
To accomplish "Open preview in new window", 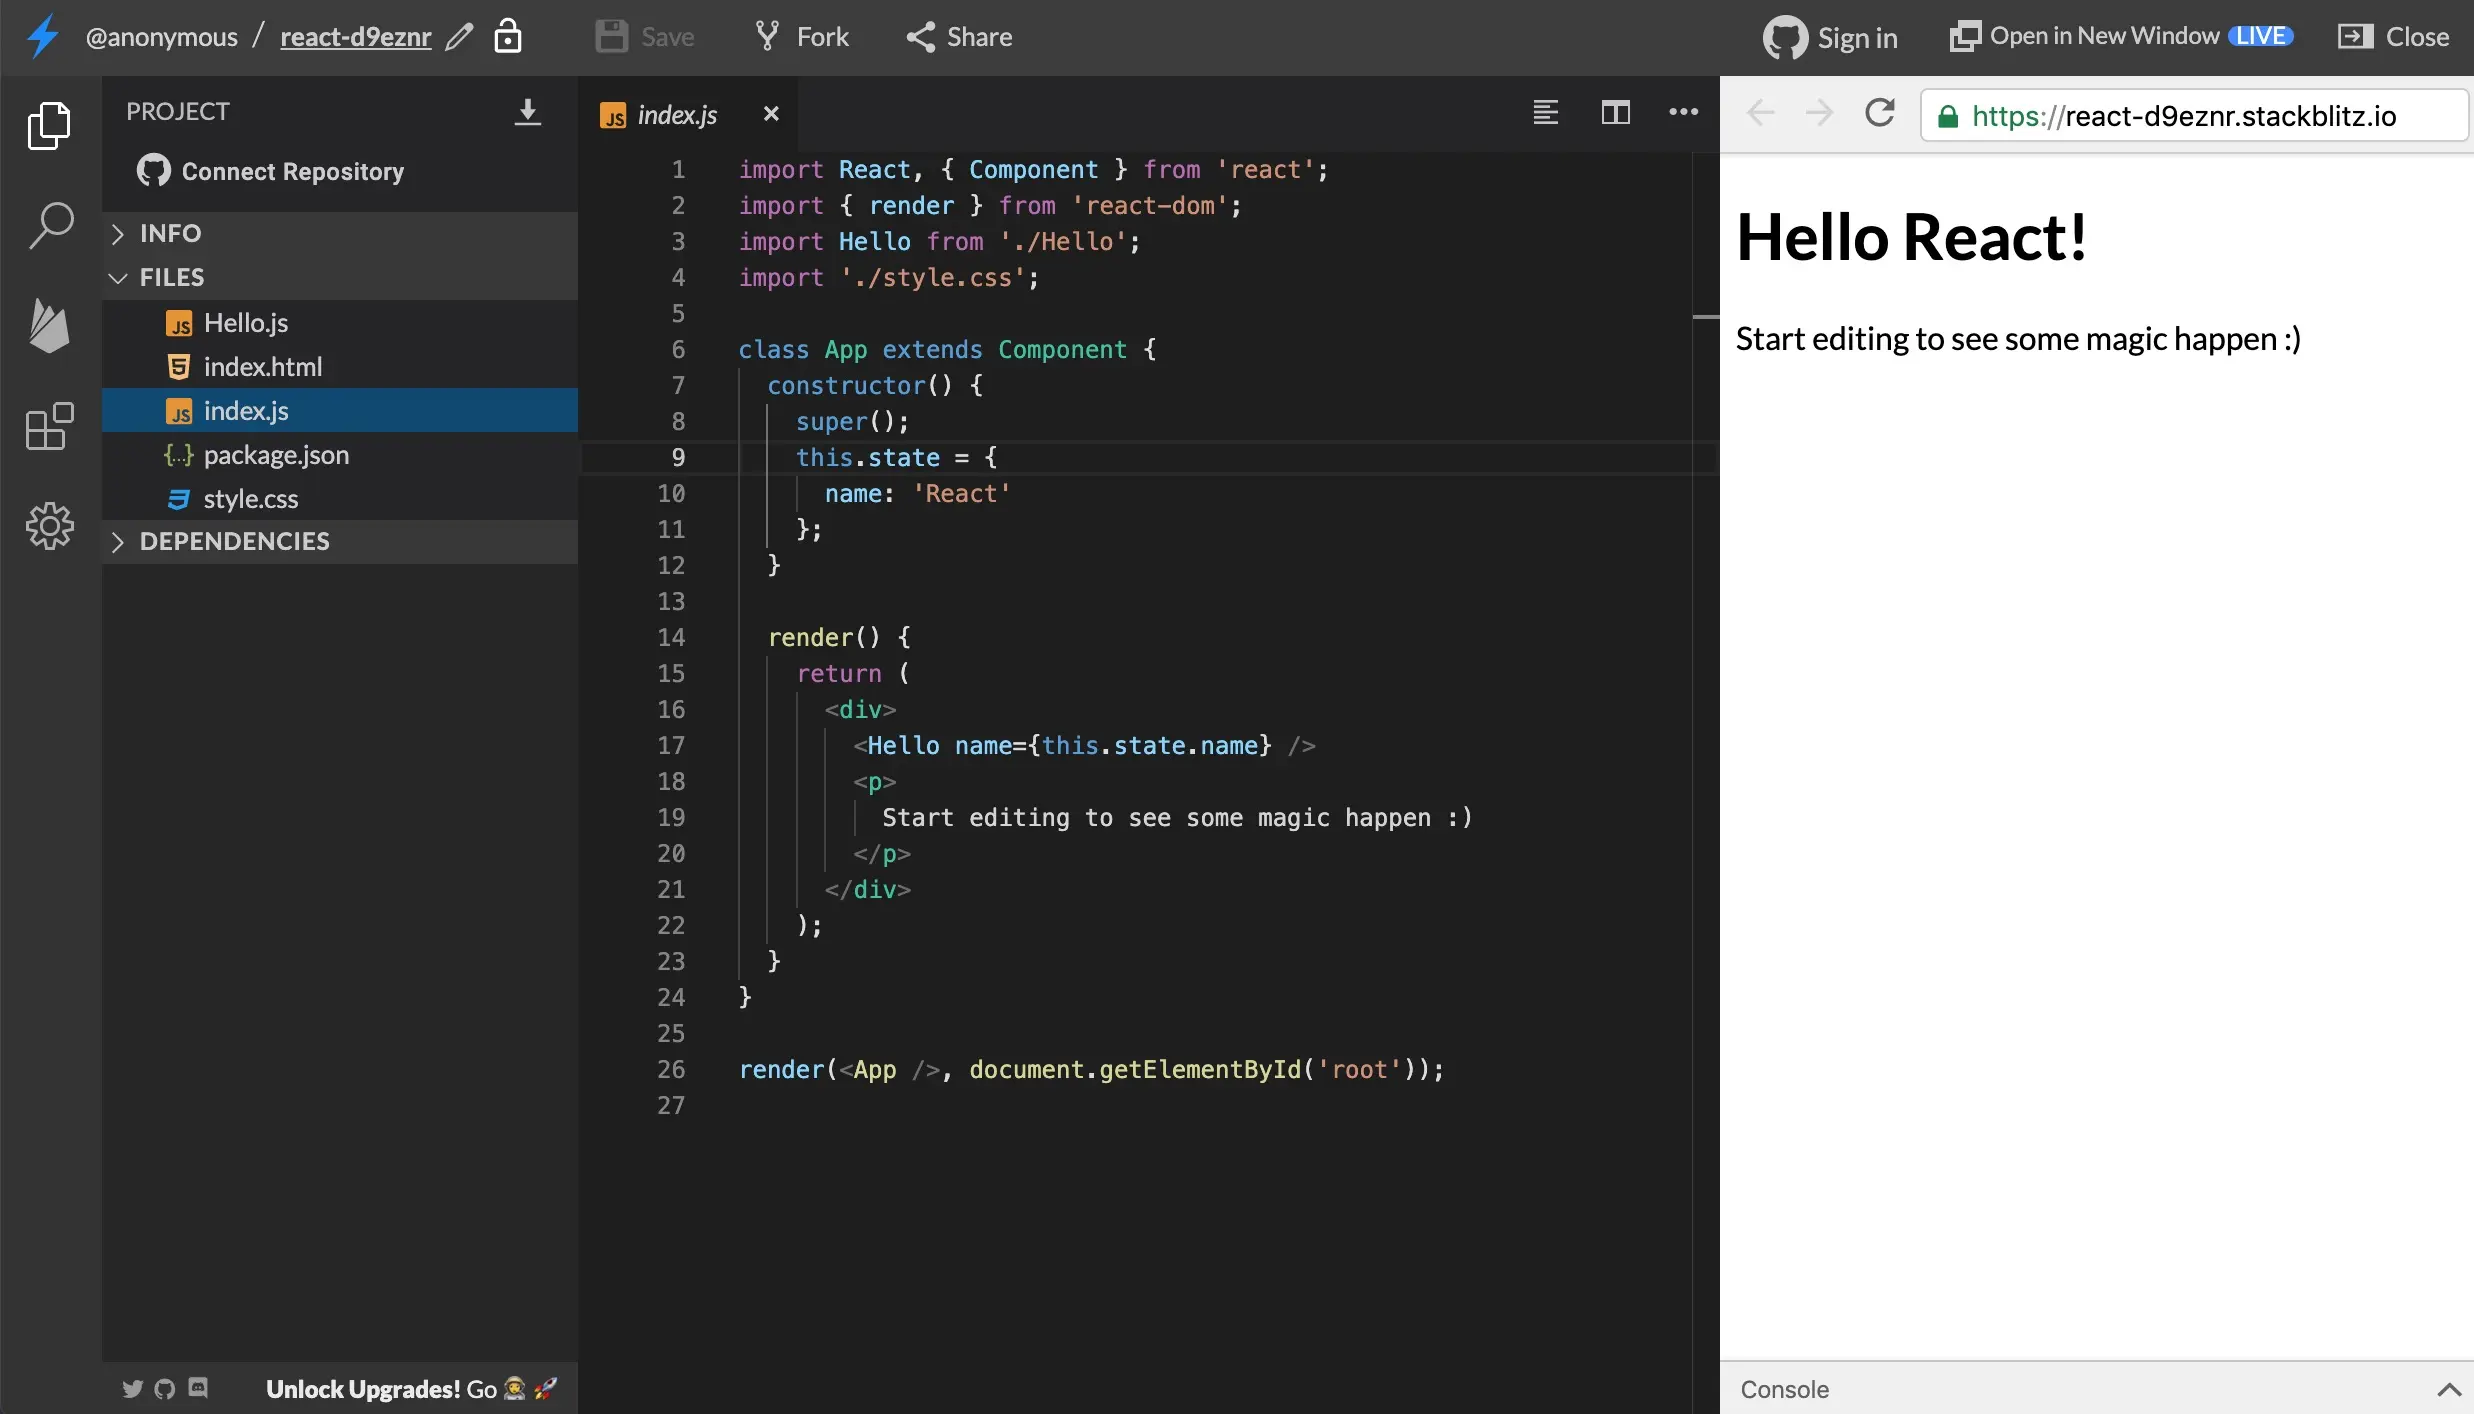I will pyautogui.click(x=2121, y=36).
